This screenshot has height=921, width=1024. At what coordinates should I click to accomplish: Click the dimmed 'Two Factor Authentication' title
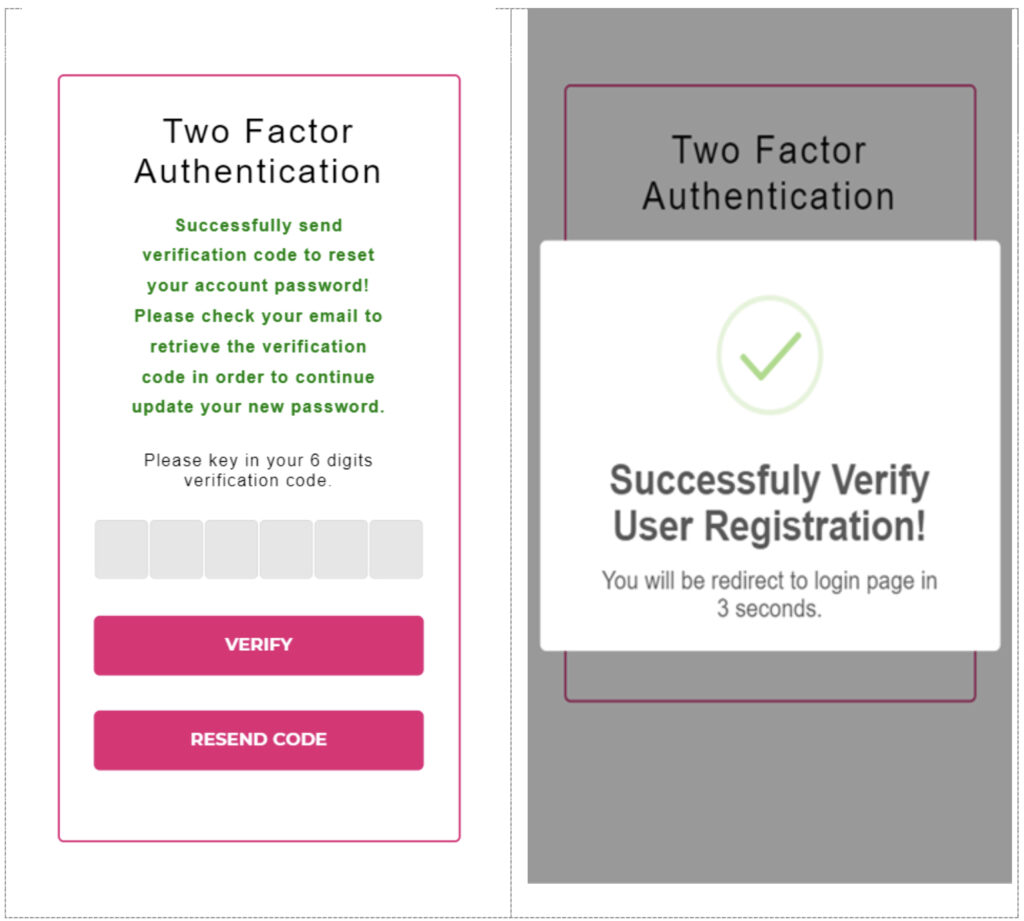[x=768, y=173]
